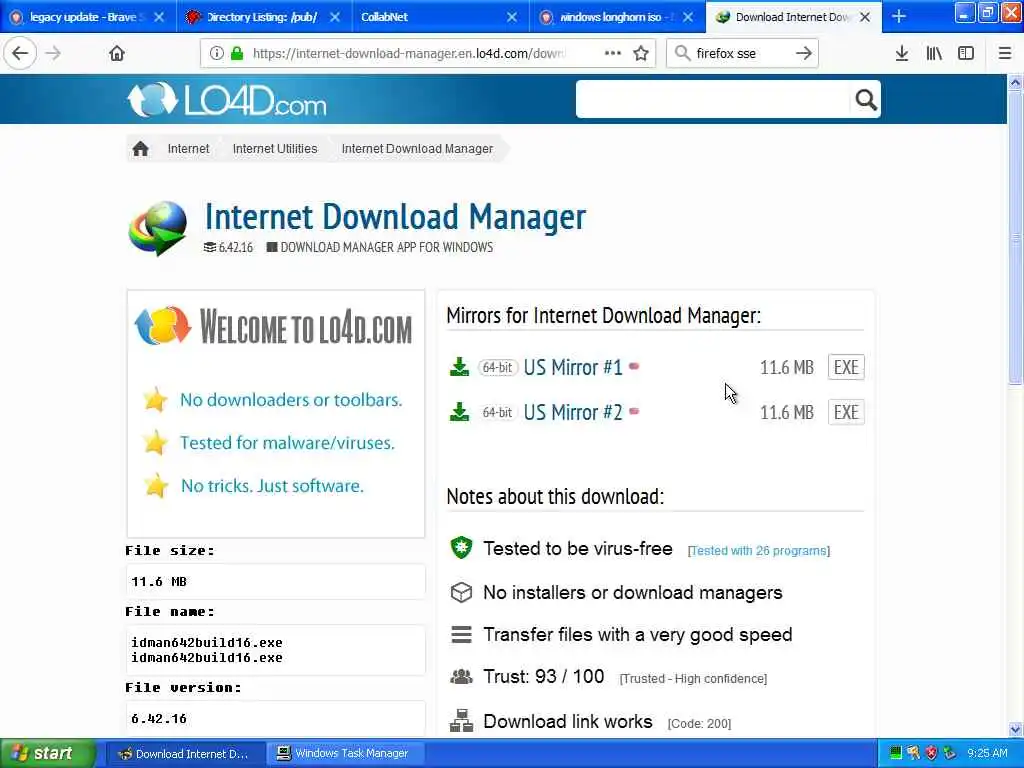
Task: Close the Directory Listing tab
Action: (x=335, y=17)
